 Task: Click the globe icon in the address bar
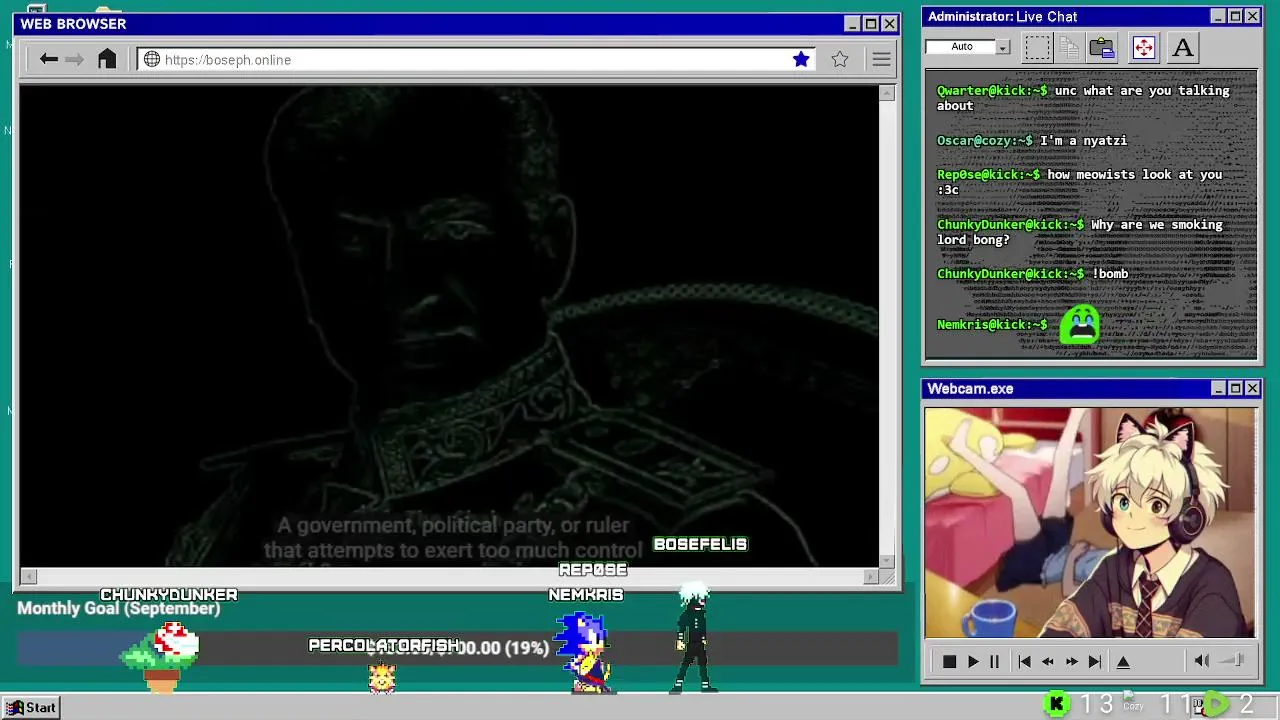click(x=152, y=59)
